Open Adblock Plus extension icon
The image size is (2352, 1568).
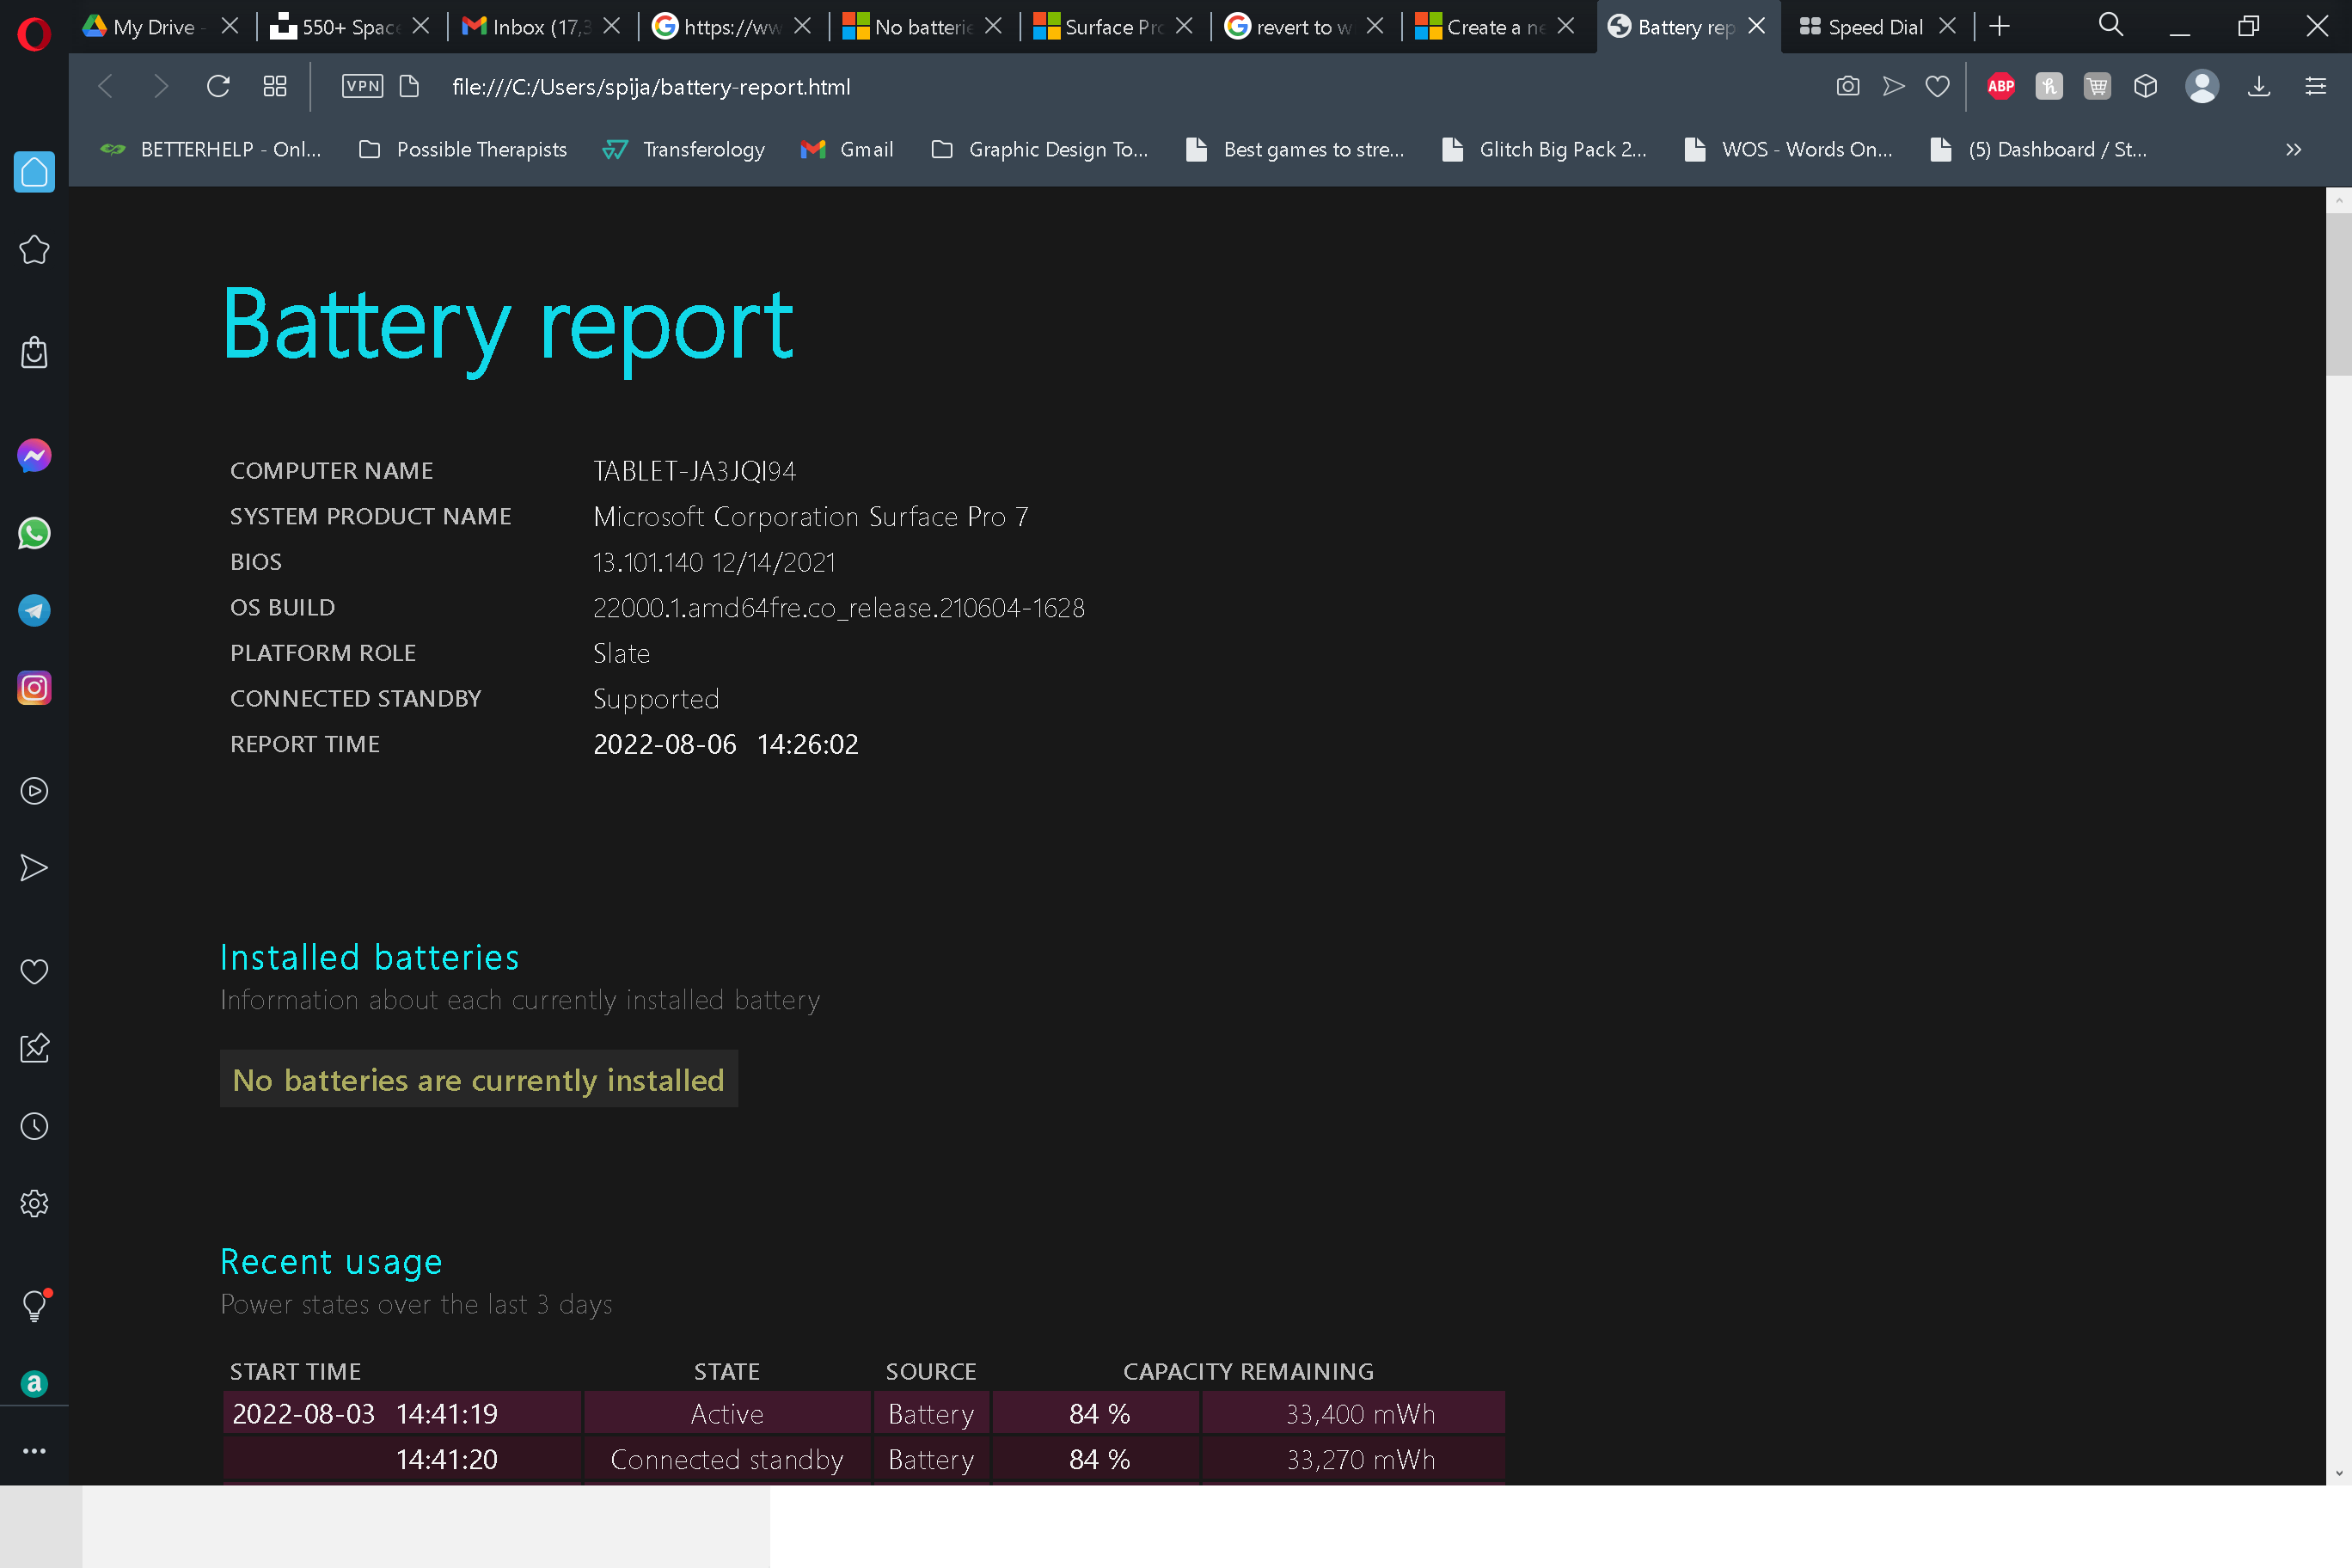[2000, 87]
